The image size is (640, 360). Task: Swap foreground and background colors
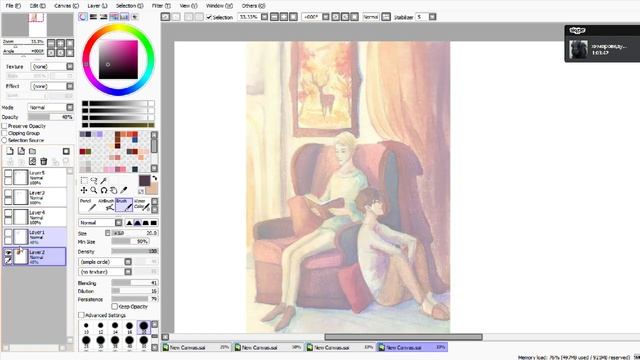[x=155, y=178]
